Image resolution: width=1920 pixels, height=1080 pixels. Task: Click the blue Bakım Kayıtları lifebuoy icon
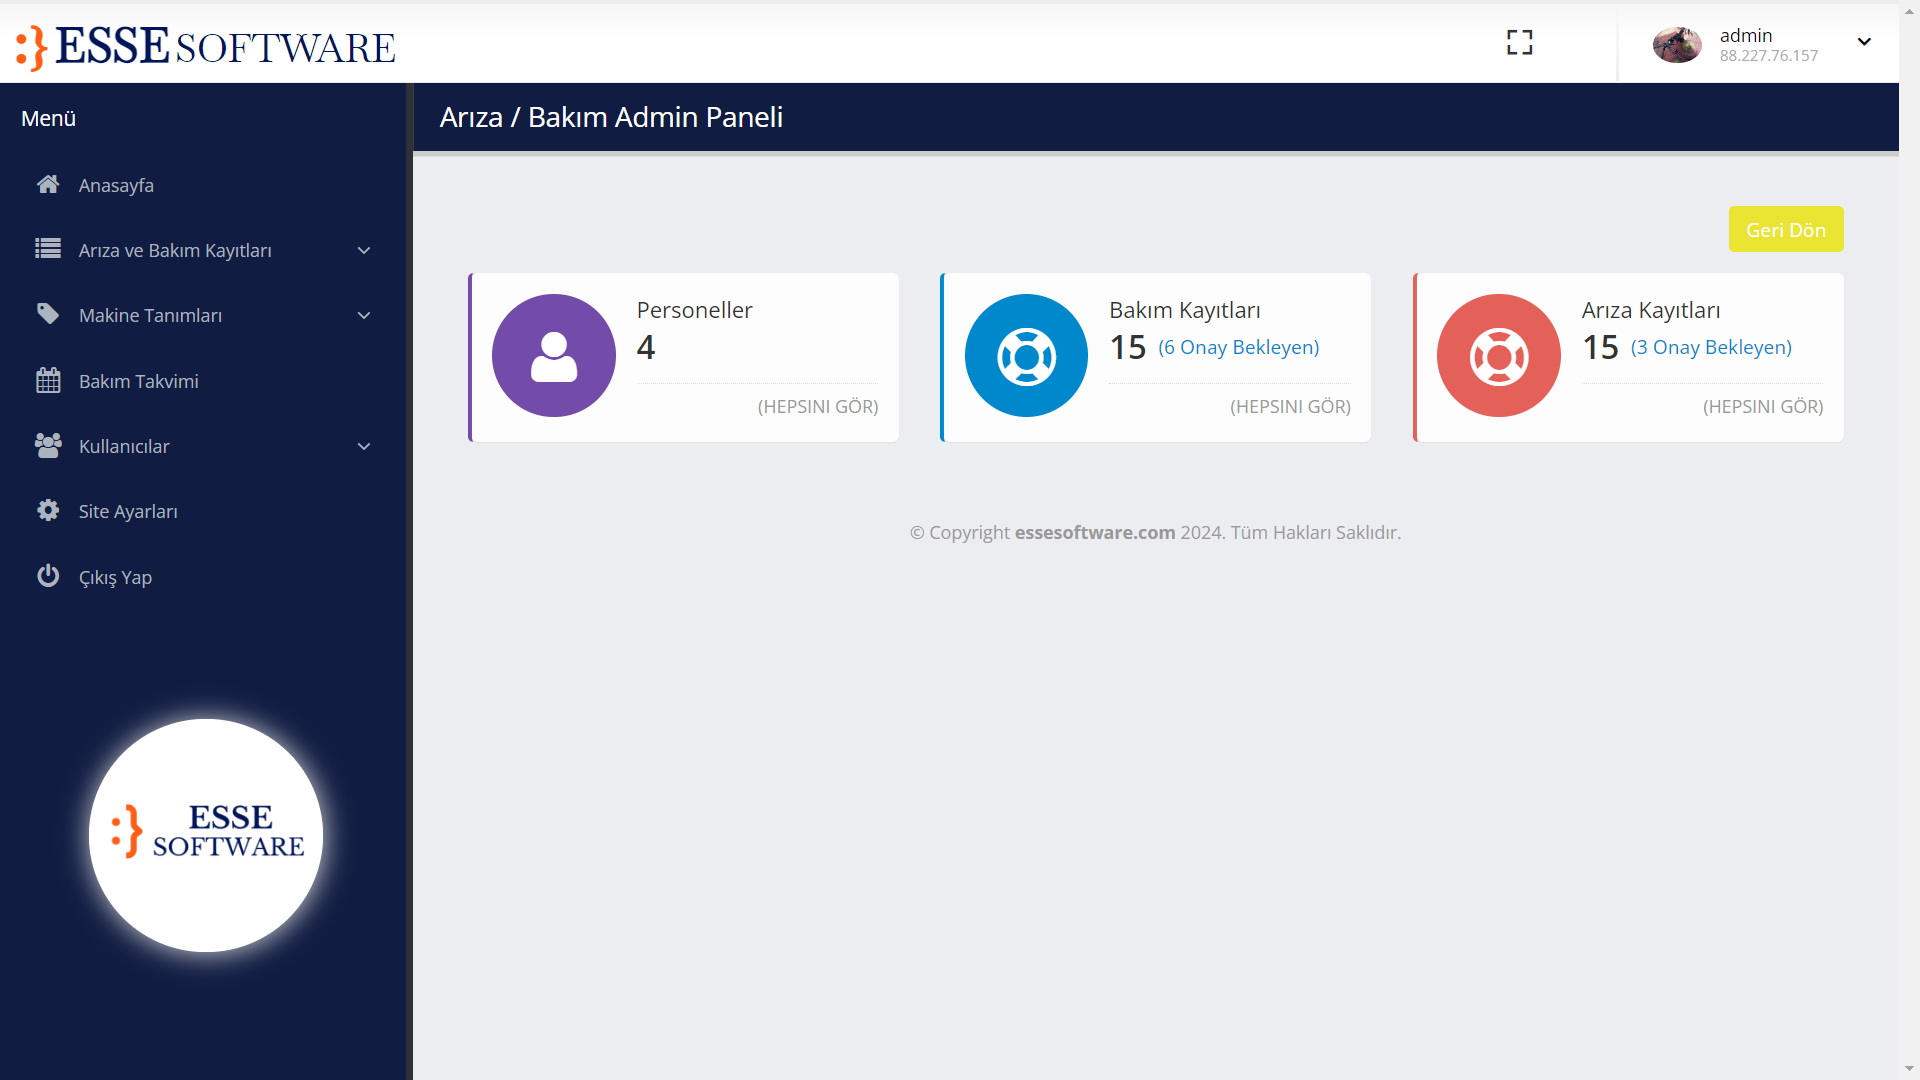pyautogui.click(x=1026, y=356)
